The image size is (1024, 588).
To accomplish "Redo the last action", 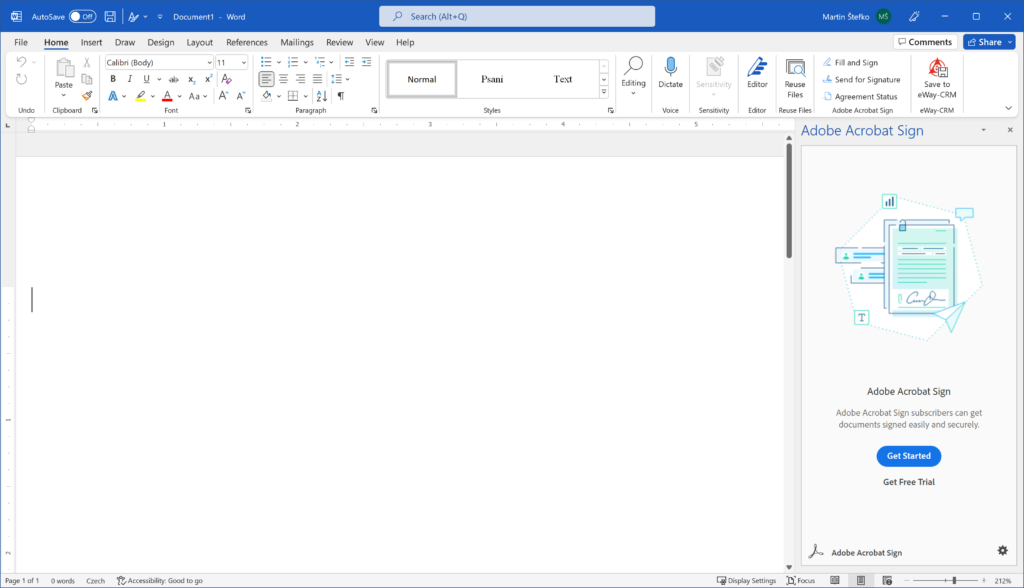I will pos(22,79).
